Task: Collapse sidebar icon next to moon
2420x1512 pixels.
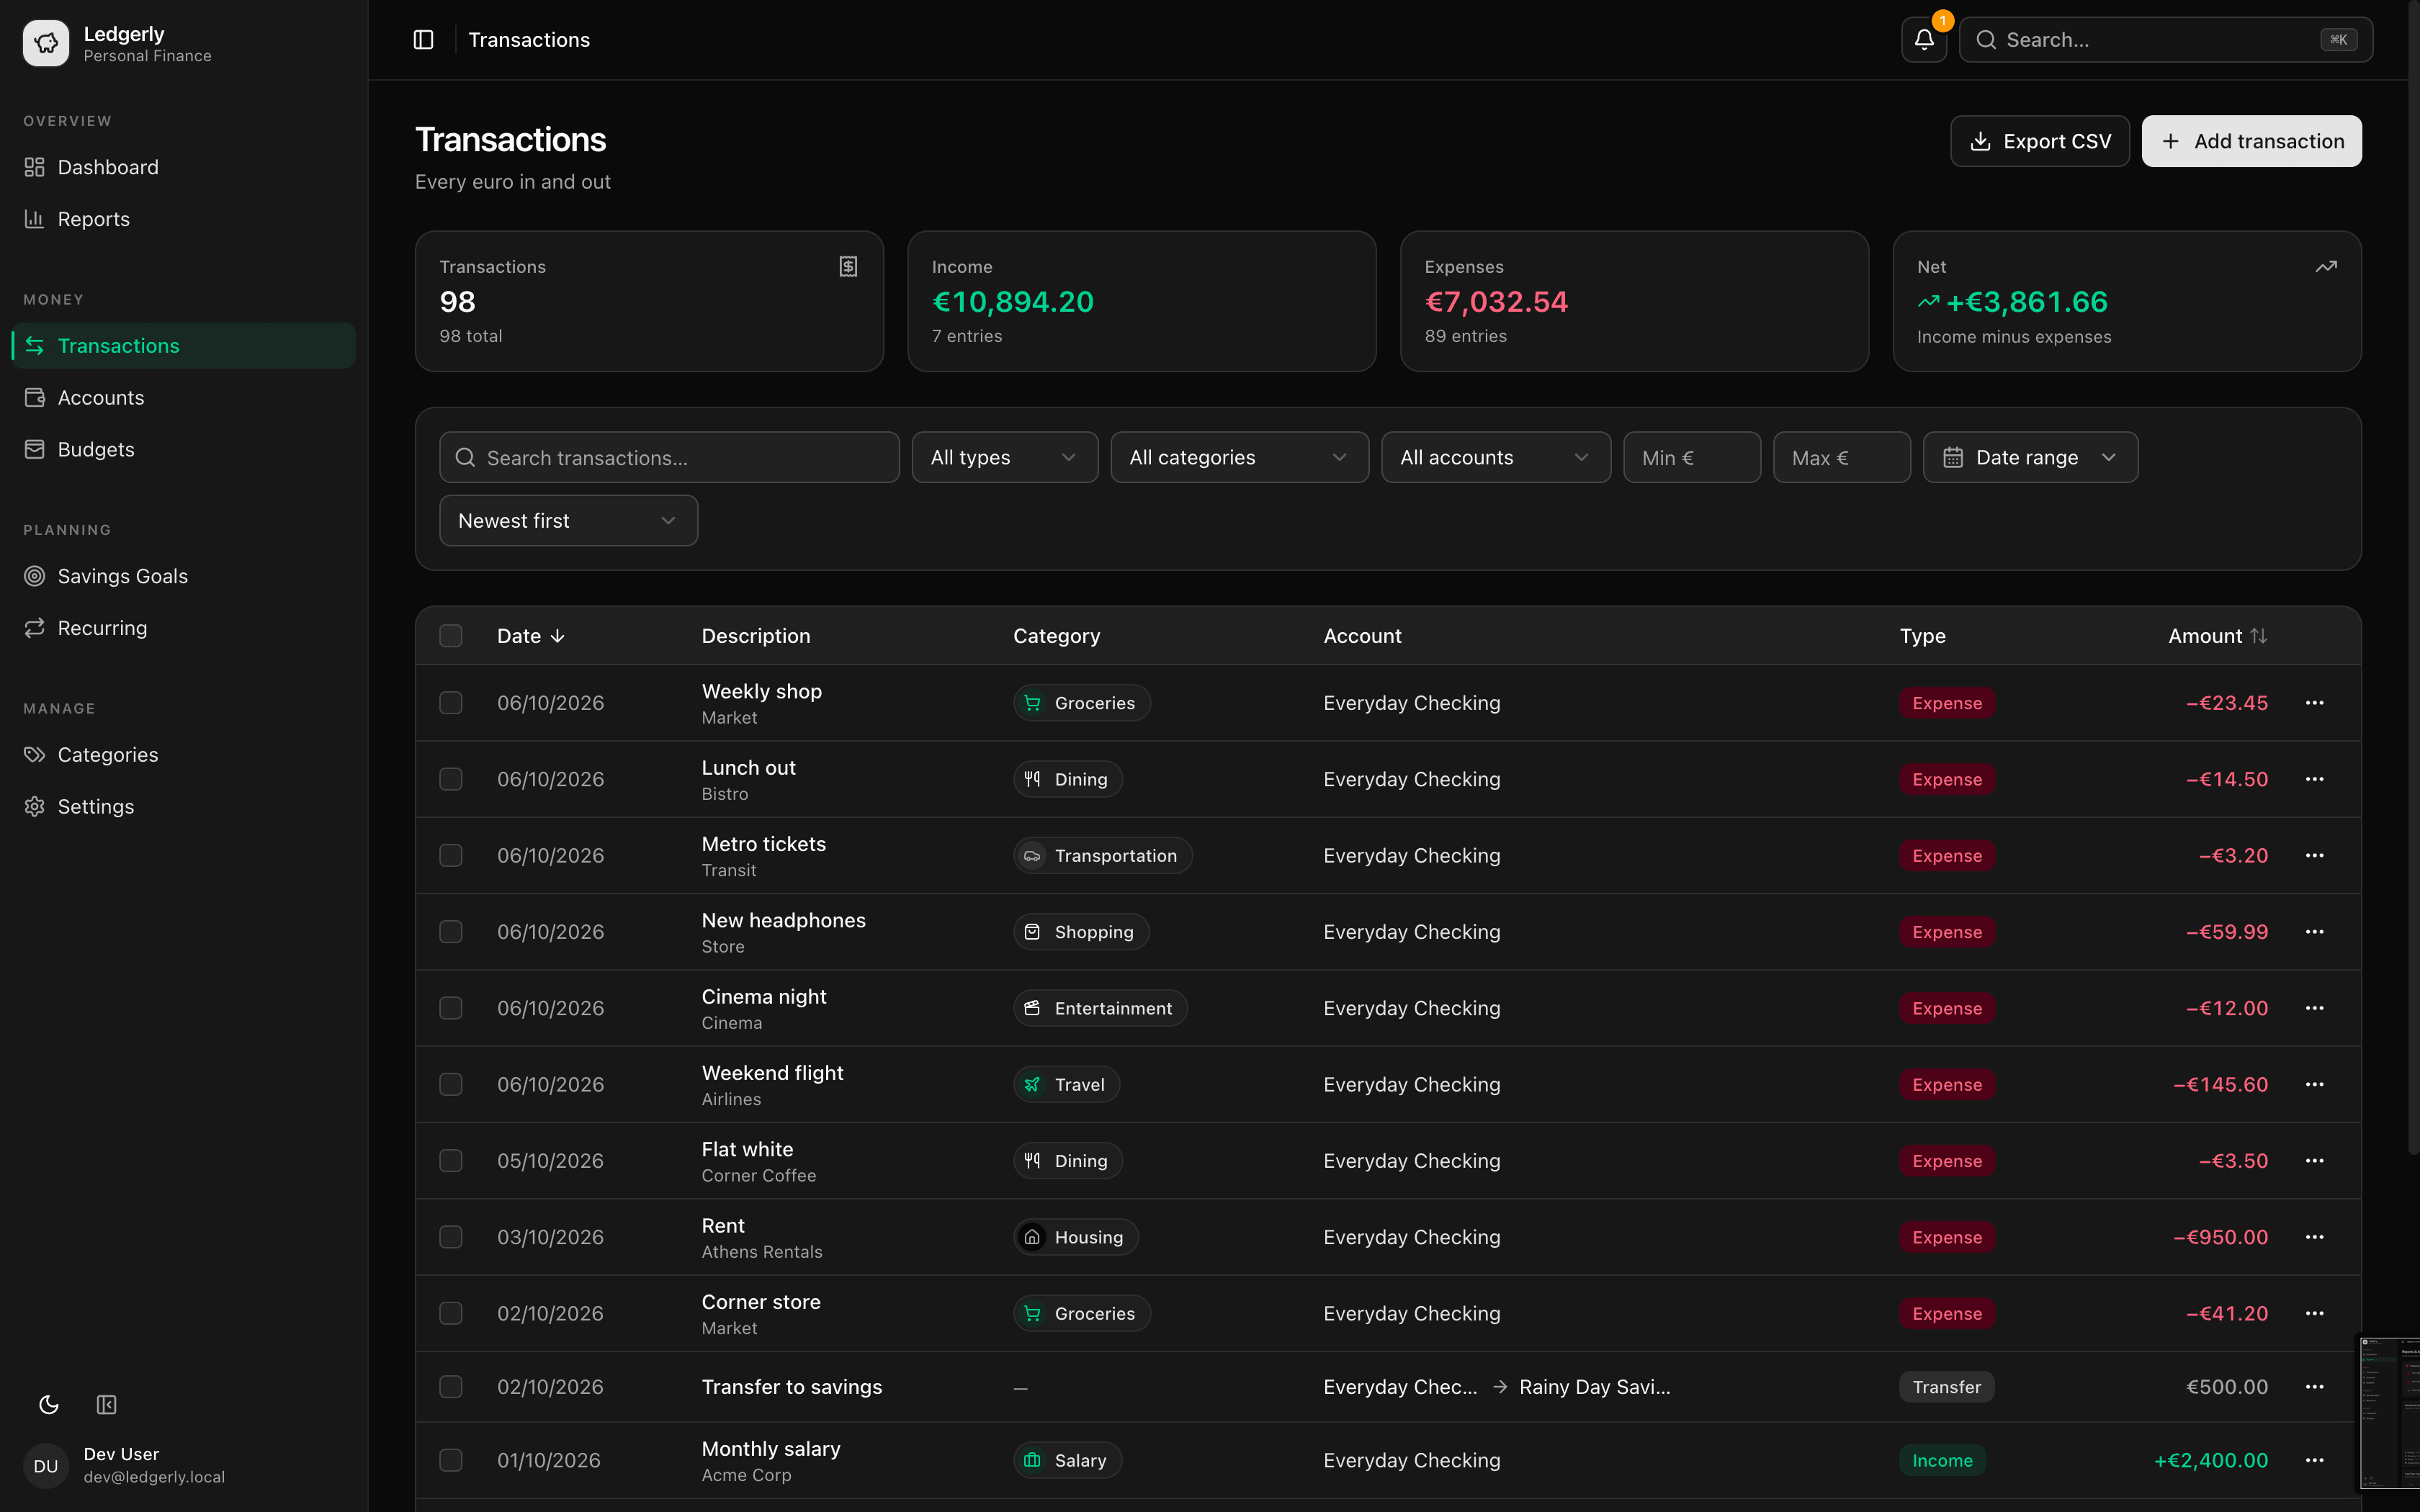Action: (107, 1405)
